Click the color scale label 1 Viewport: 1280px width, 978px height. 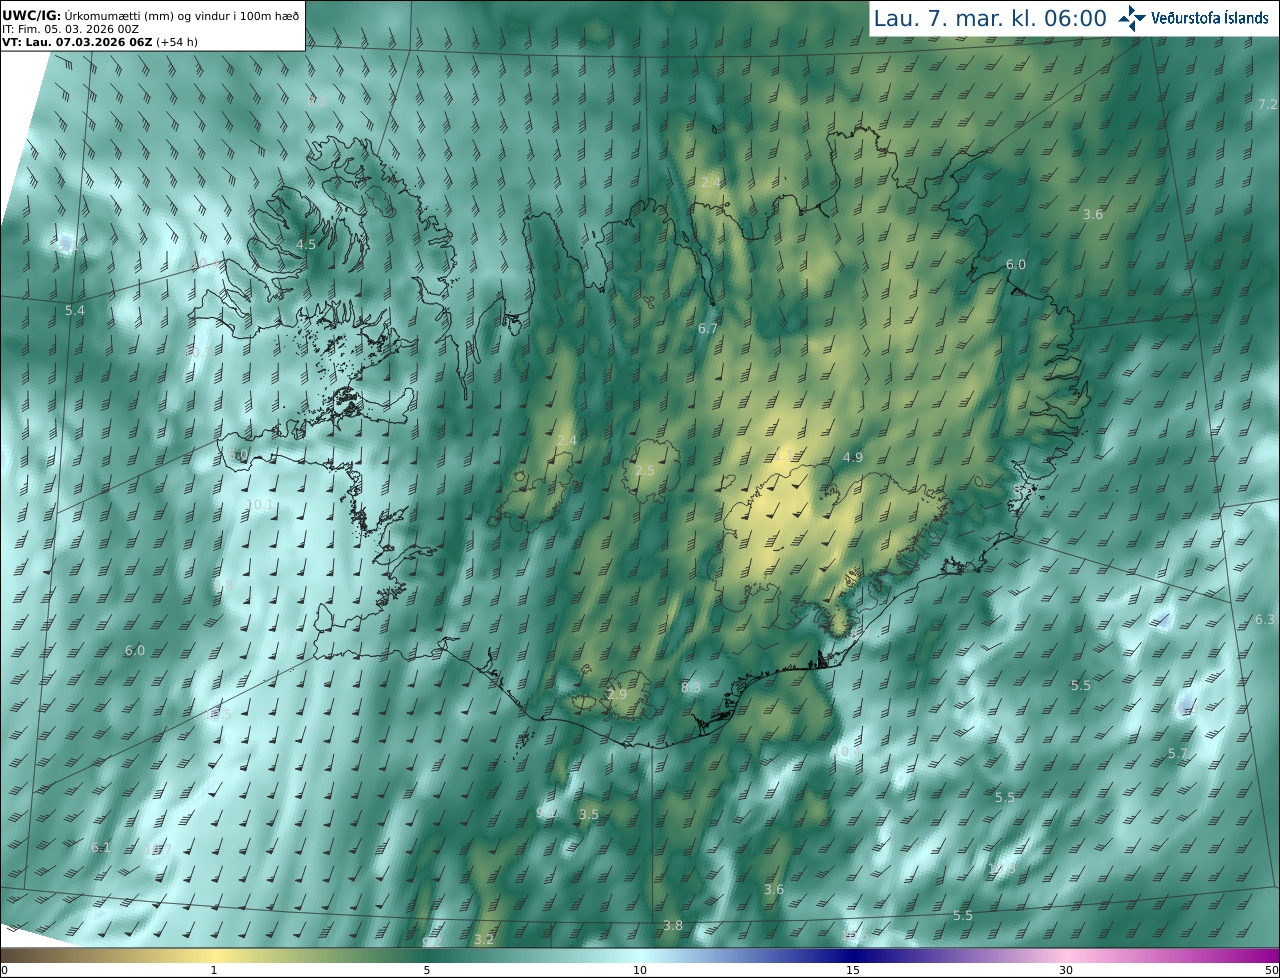pyautogui.click(x=214, y=970)
